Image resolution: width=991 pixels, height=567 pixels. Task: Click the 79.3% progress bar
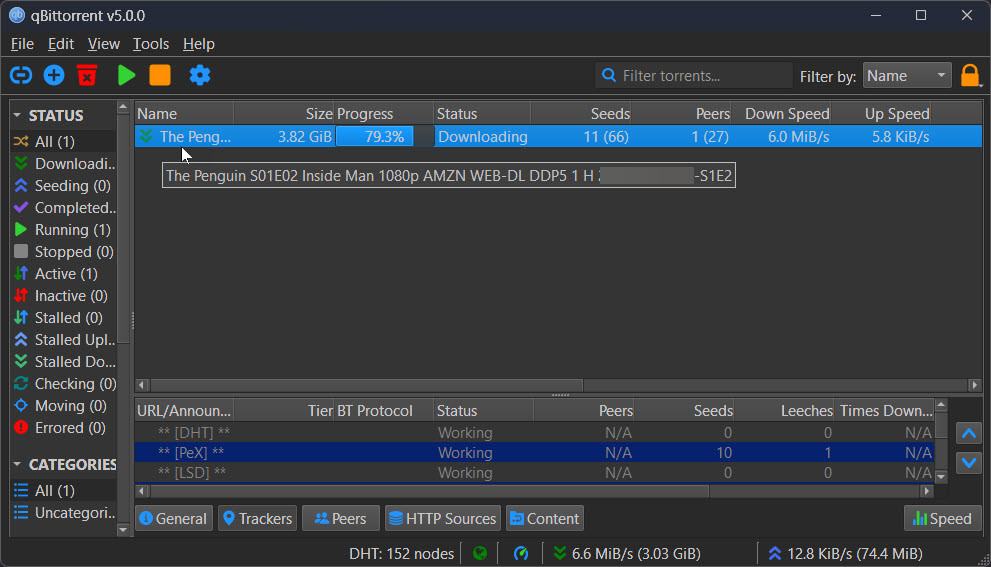pos(385,137)
